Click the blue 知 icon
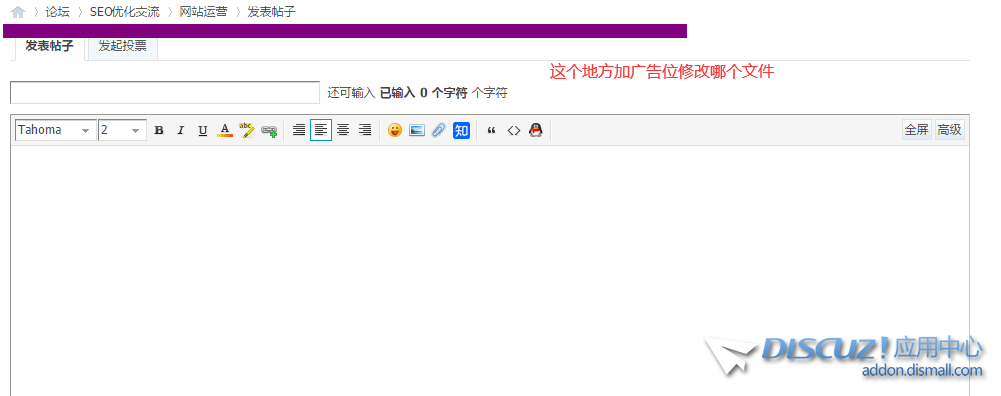Image resolution: width=1001 pixels, height=396 pixels. tap(462, 130)
